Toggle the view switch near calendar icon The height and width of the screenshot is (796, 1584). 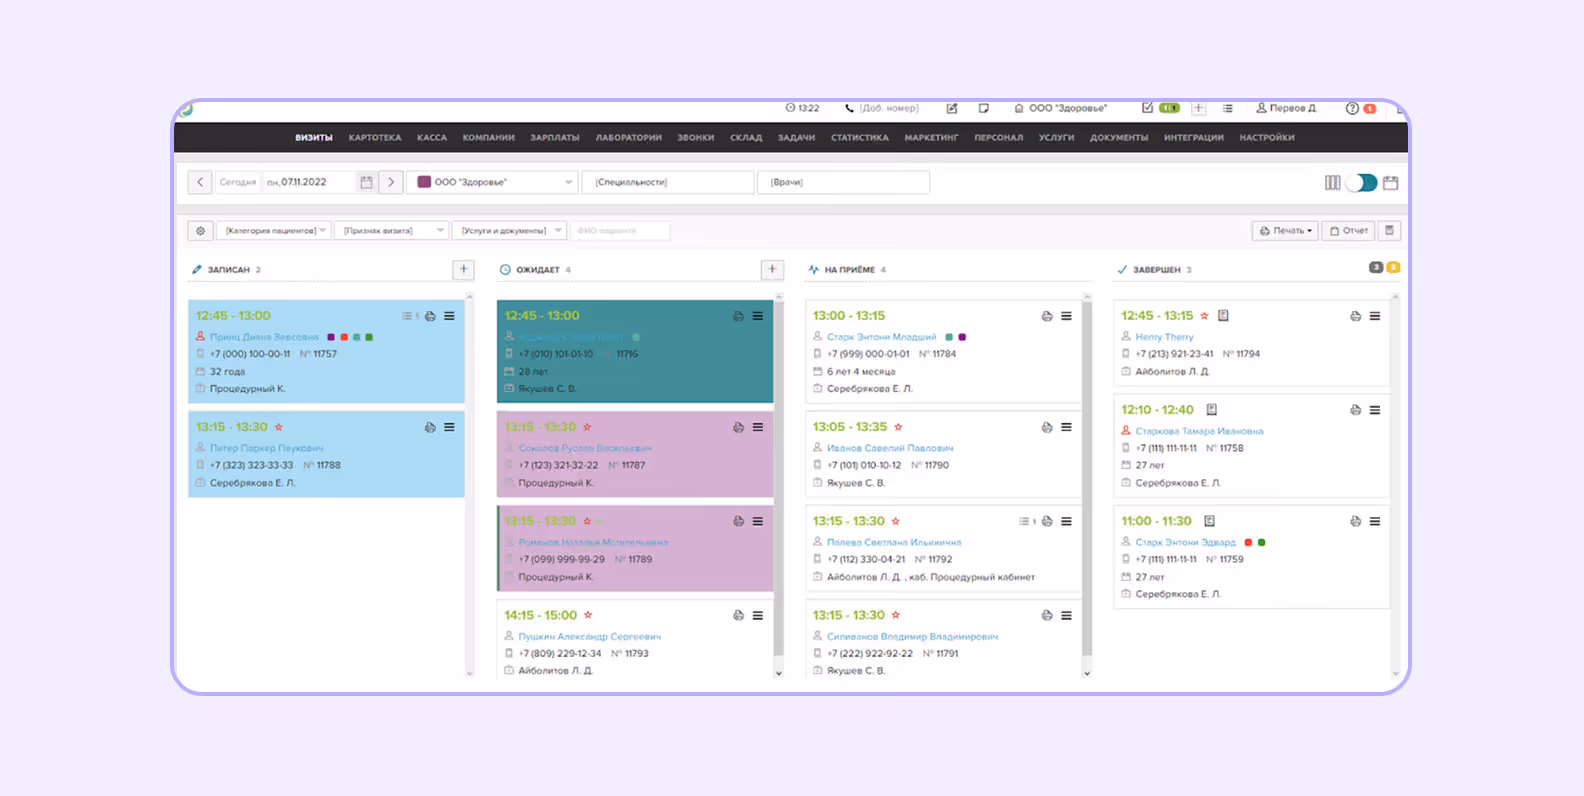pos(1361,183)
